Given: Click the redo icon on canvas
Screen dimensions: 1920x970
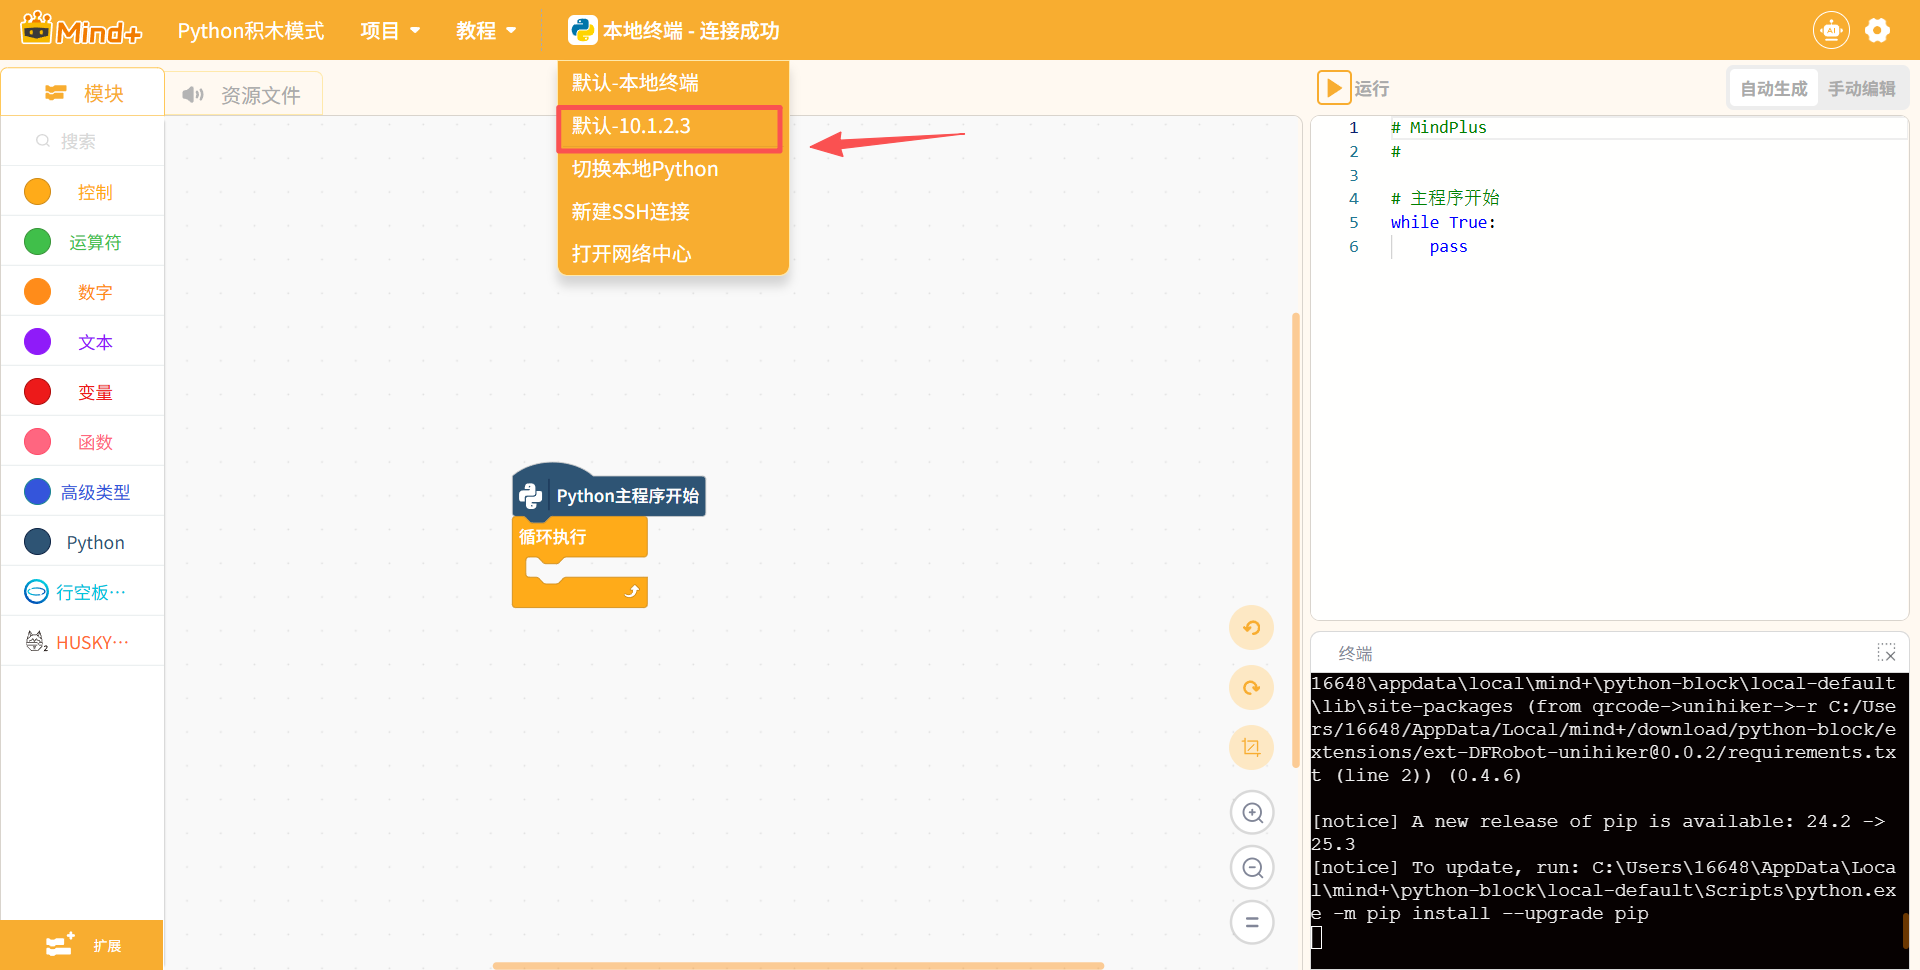Looking at the screenshot, I should pyautogui.click(x=1251, y=688).
